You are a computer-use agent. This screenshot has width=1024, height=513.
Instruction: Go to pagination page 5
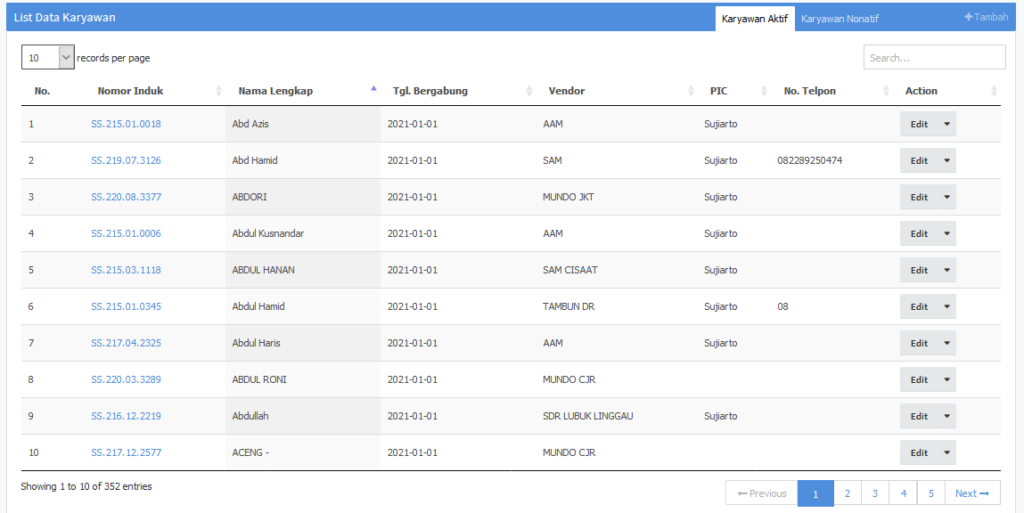click(x=931, y=493)
